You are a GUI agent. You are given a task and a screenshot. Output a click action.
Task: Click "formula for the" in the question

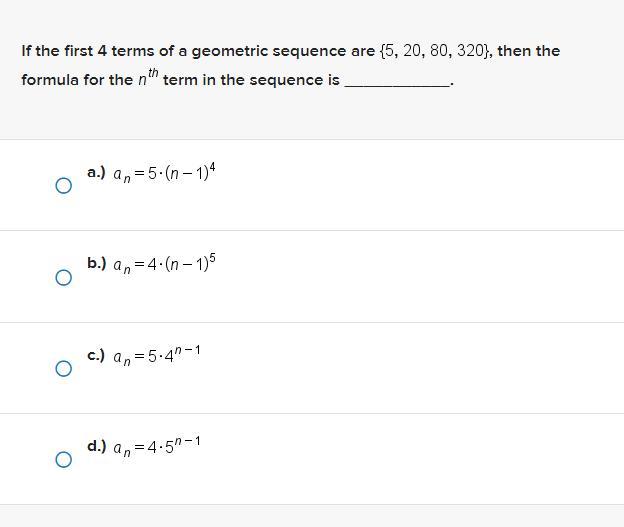coord(76,80)
